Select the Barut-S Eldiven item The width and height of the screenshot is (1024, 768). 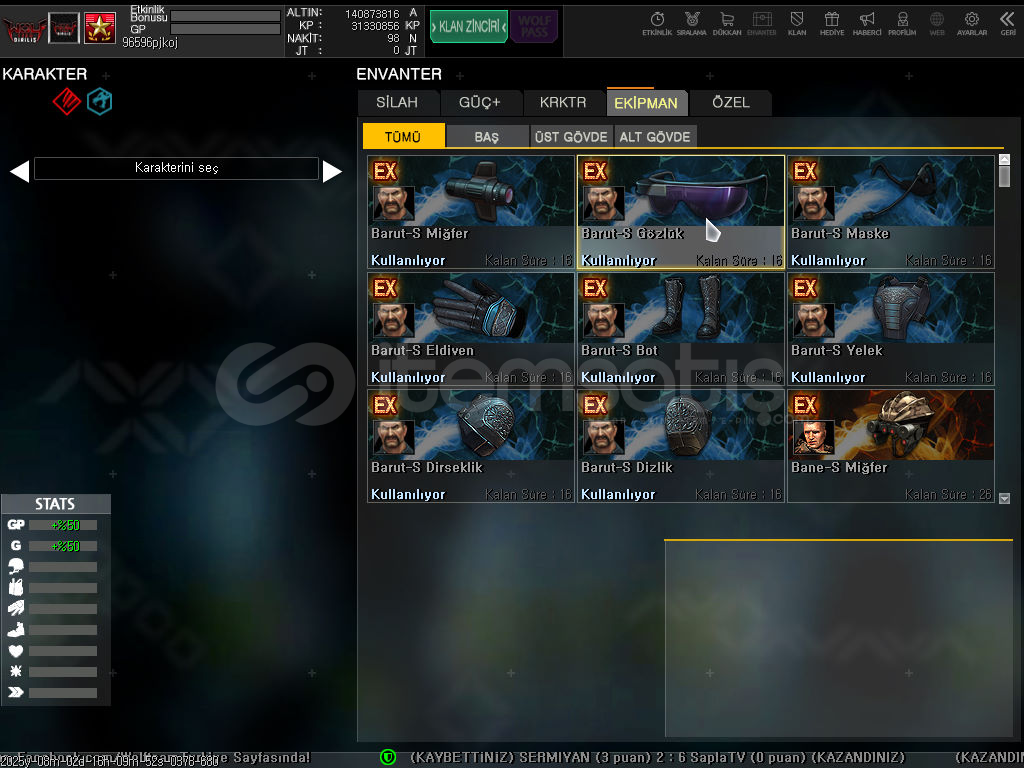[471, 329]
